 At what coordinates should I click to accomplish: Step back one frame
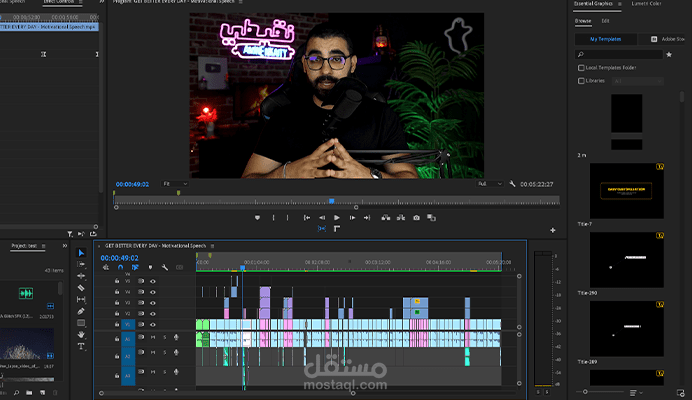[322, 218]
